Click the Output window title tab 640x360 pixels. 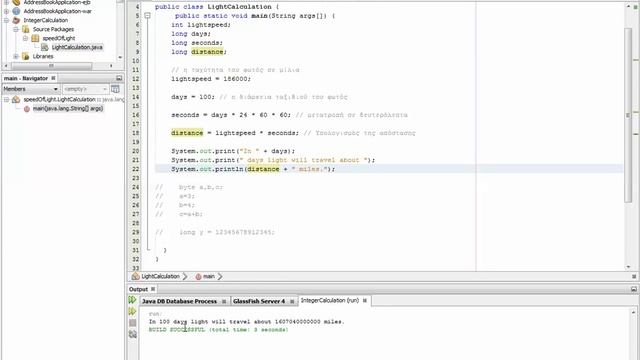pyautogui.click(x=138, y=289)
